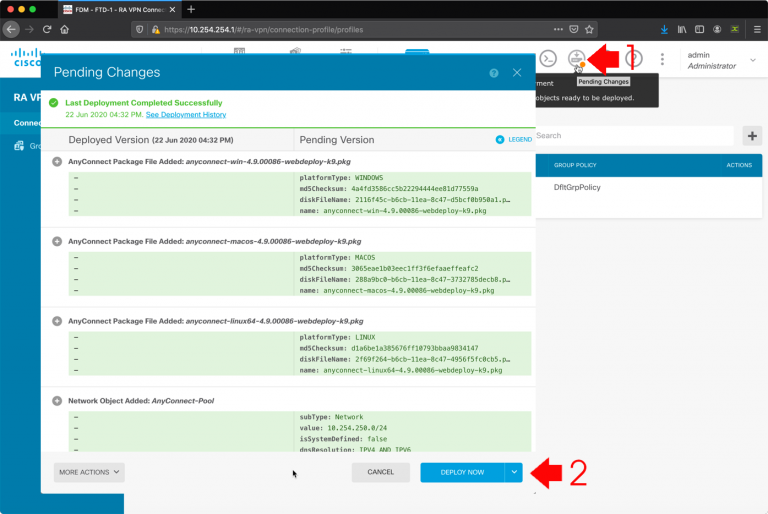The height and width of the screenshot is (514, 768).
Task: Click the Pending Changes deploy icon
Action: point(576,59)
